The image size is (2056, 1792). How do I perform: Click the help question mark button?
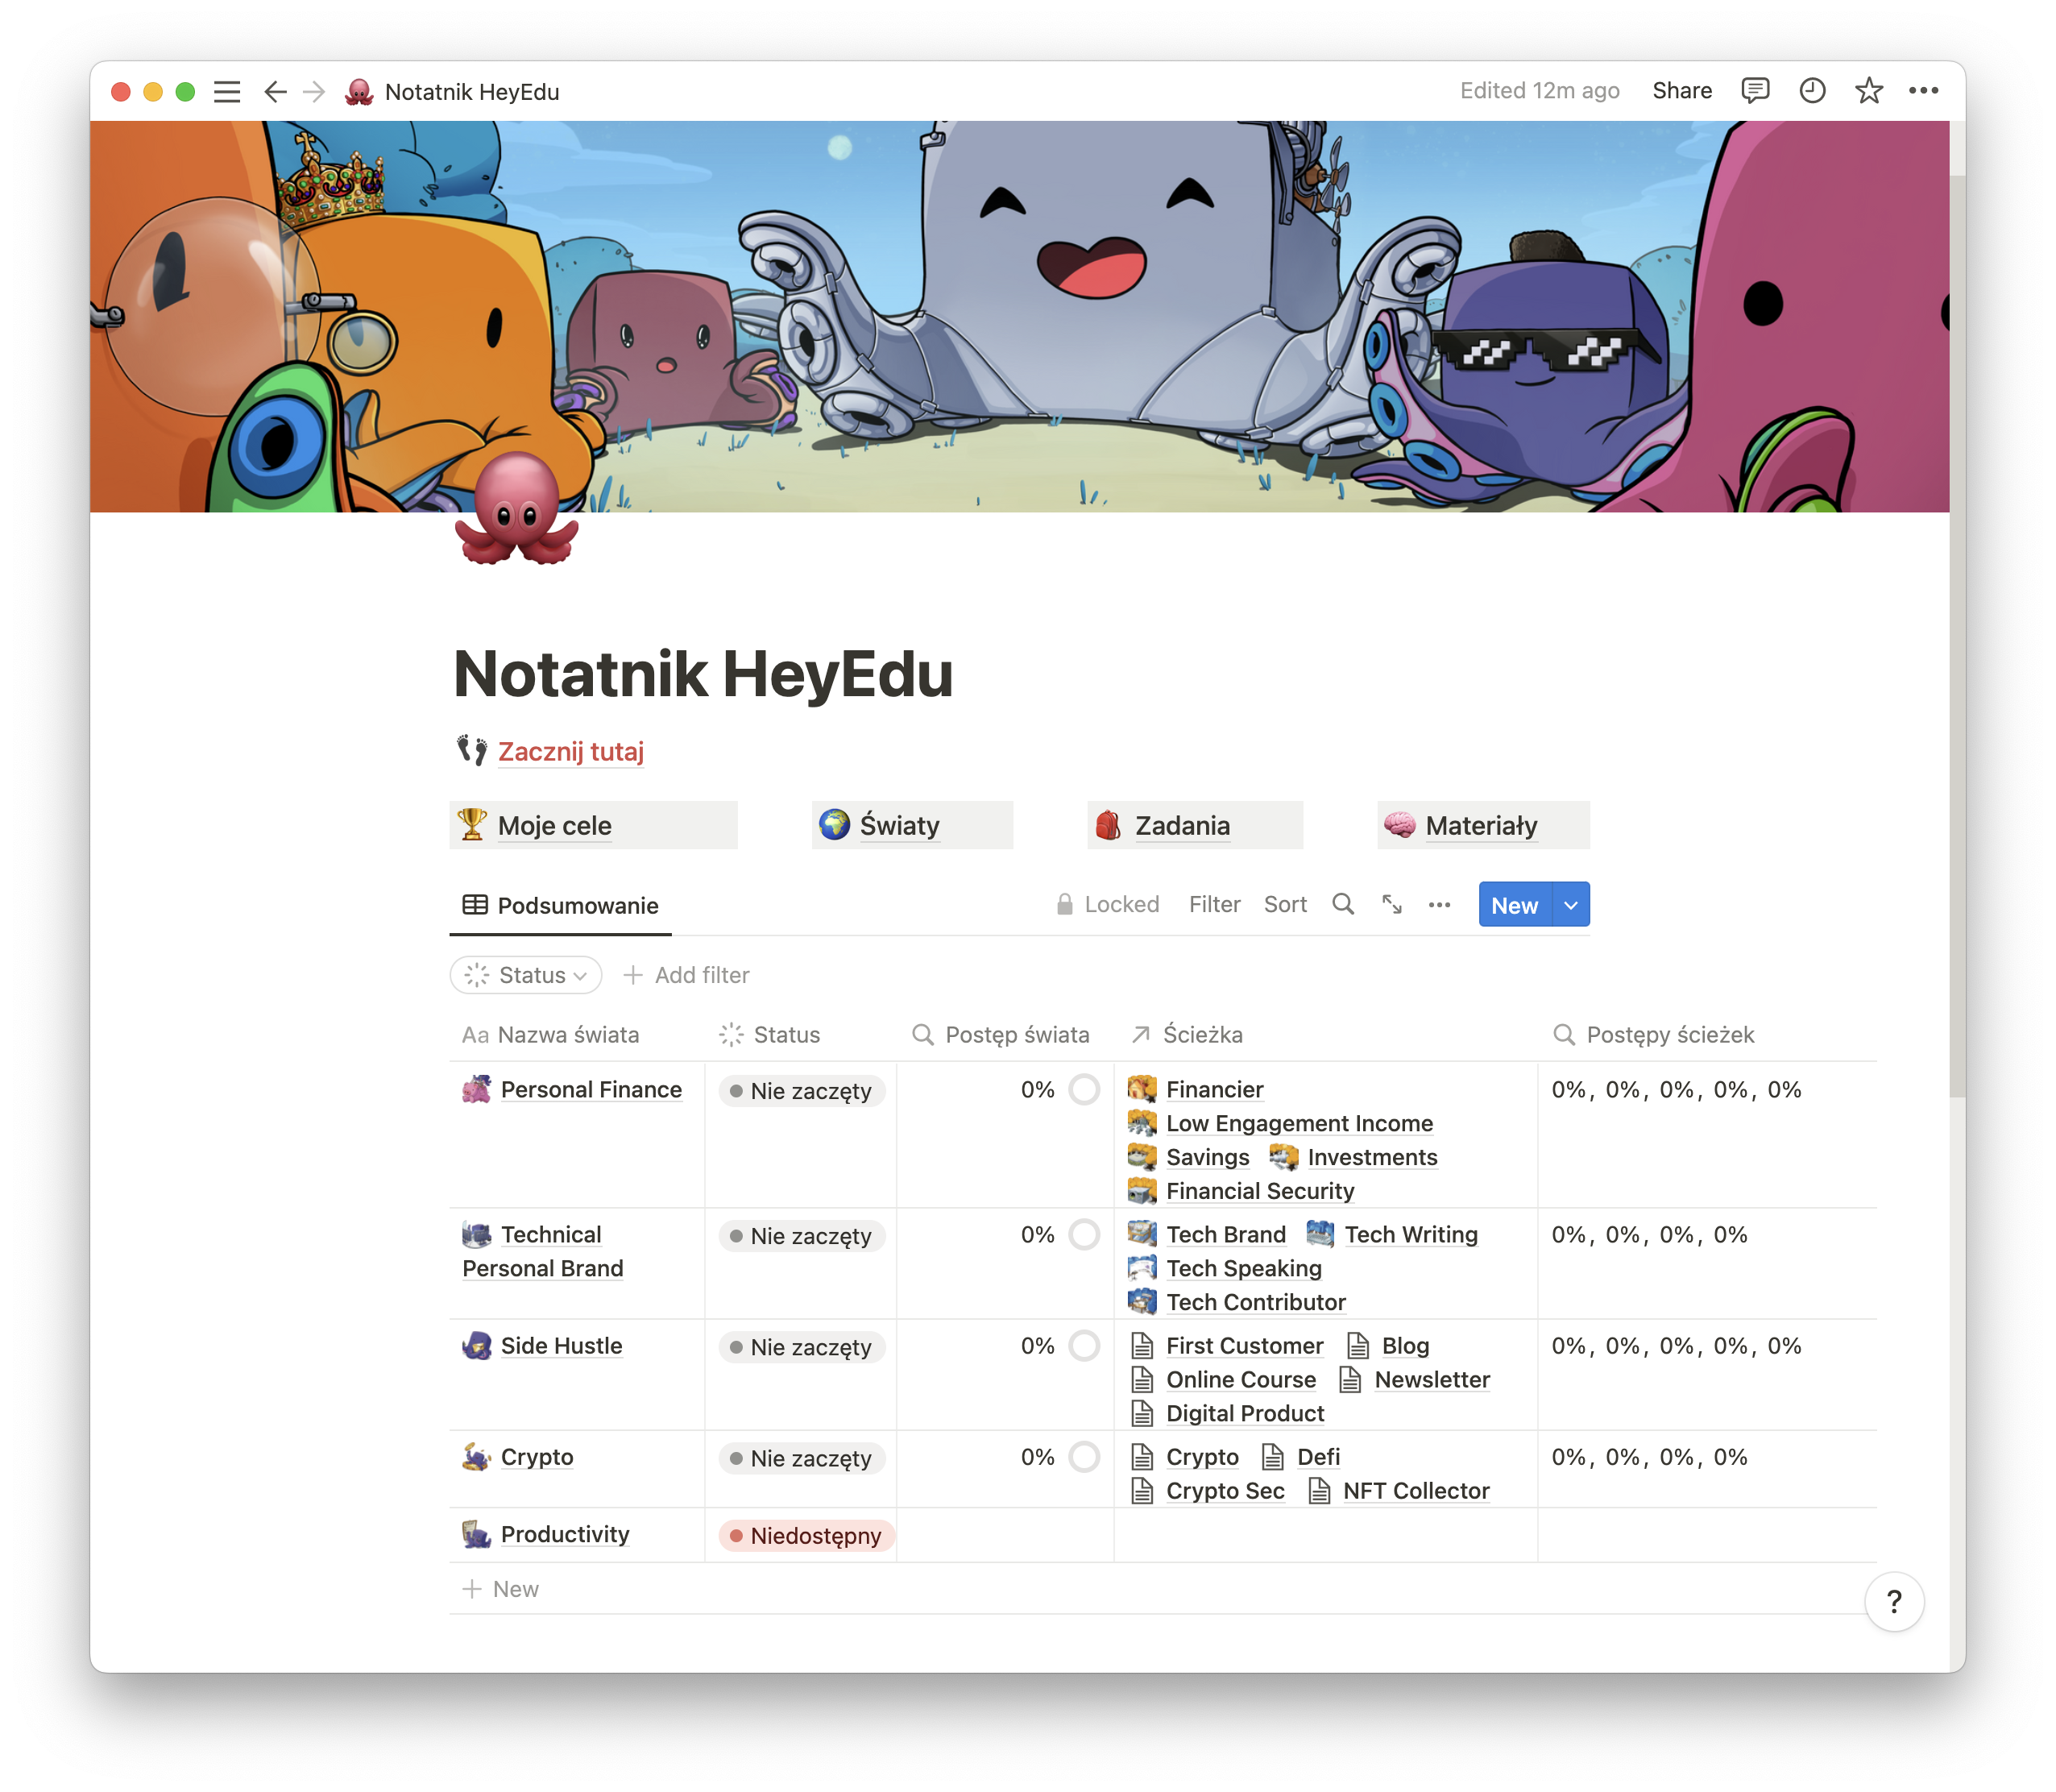[x=1893, y=1603]
